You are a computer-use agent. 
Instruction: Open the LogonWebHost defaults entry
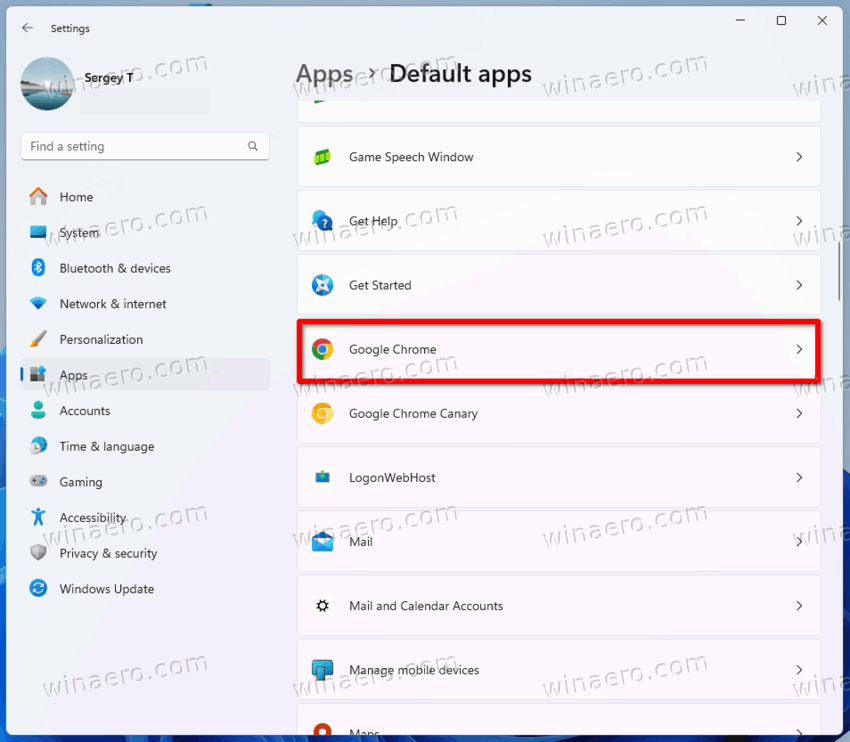[x=559, y=477]
